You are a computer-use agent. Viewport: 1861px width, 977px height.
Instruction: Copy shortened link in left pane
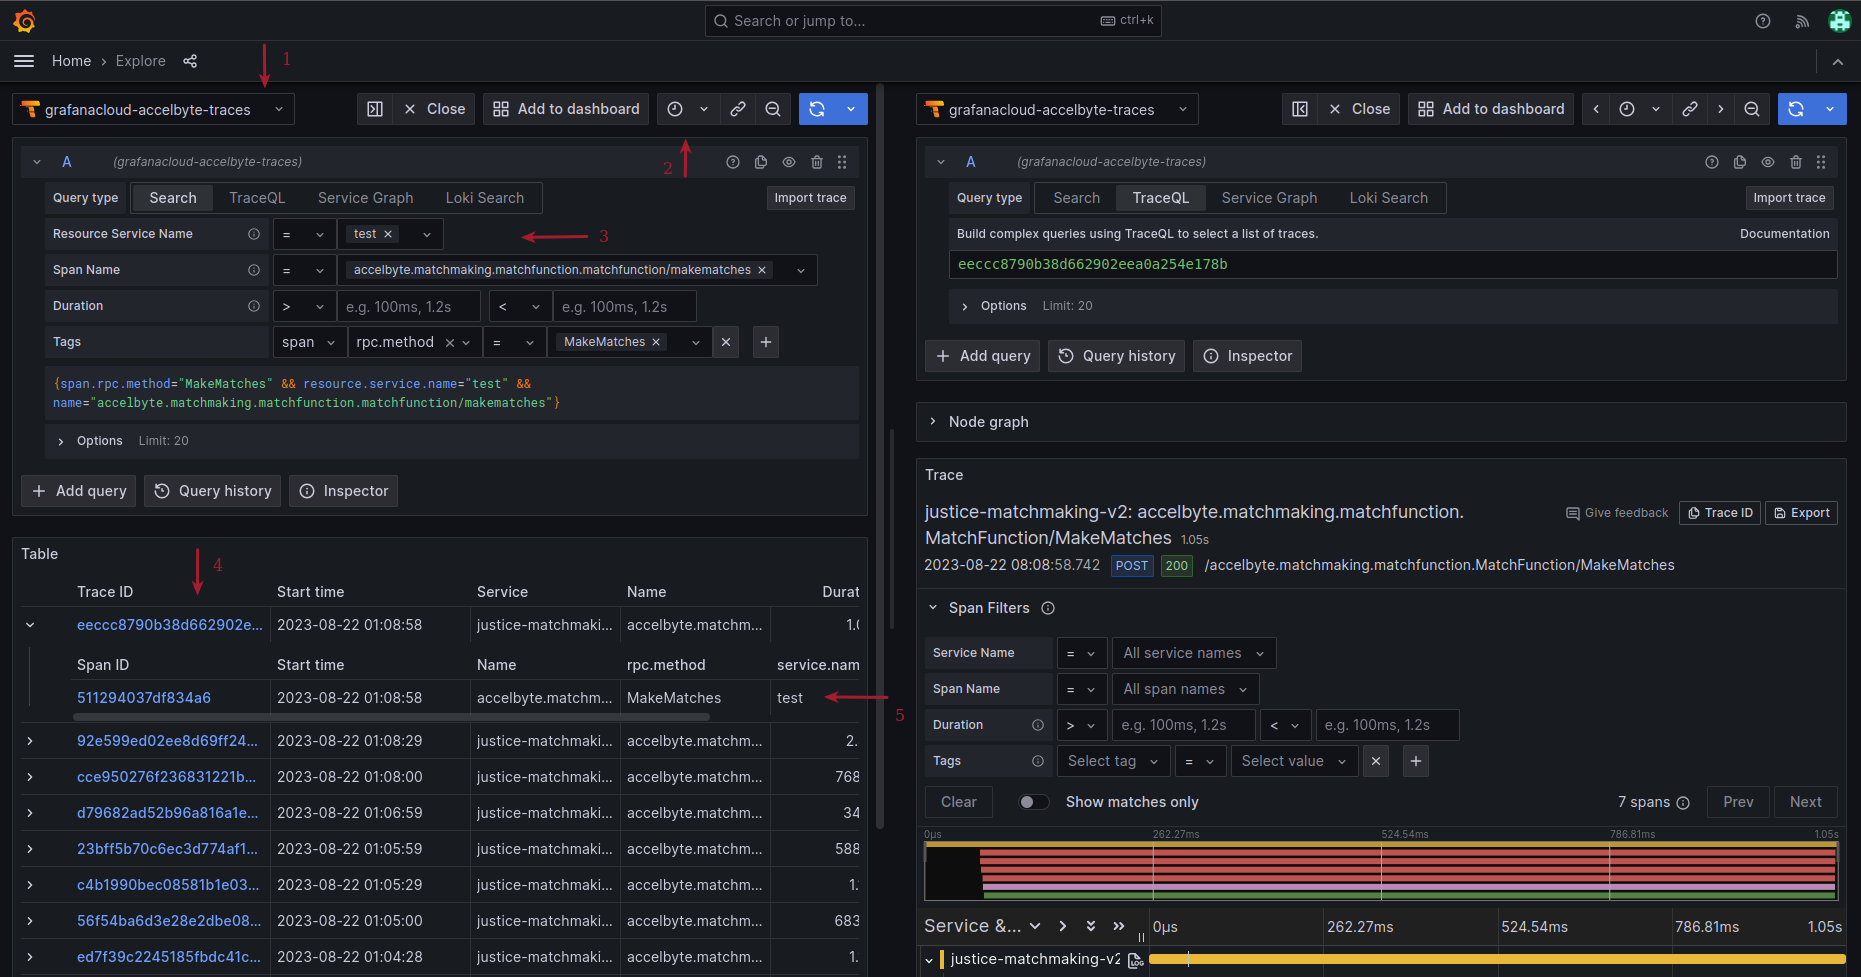[738, 109]
